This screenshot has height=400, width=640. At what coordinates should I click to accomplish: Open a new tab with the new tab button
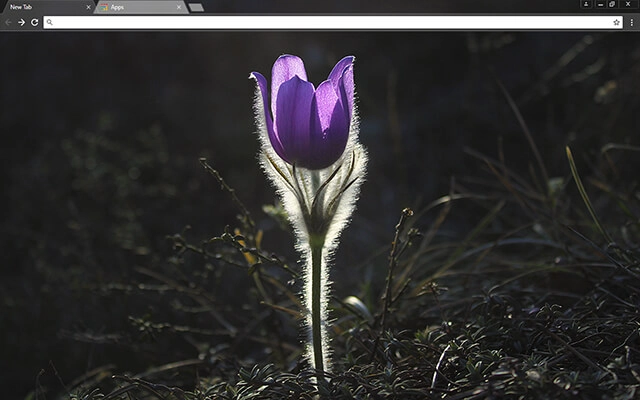[196, 7]
